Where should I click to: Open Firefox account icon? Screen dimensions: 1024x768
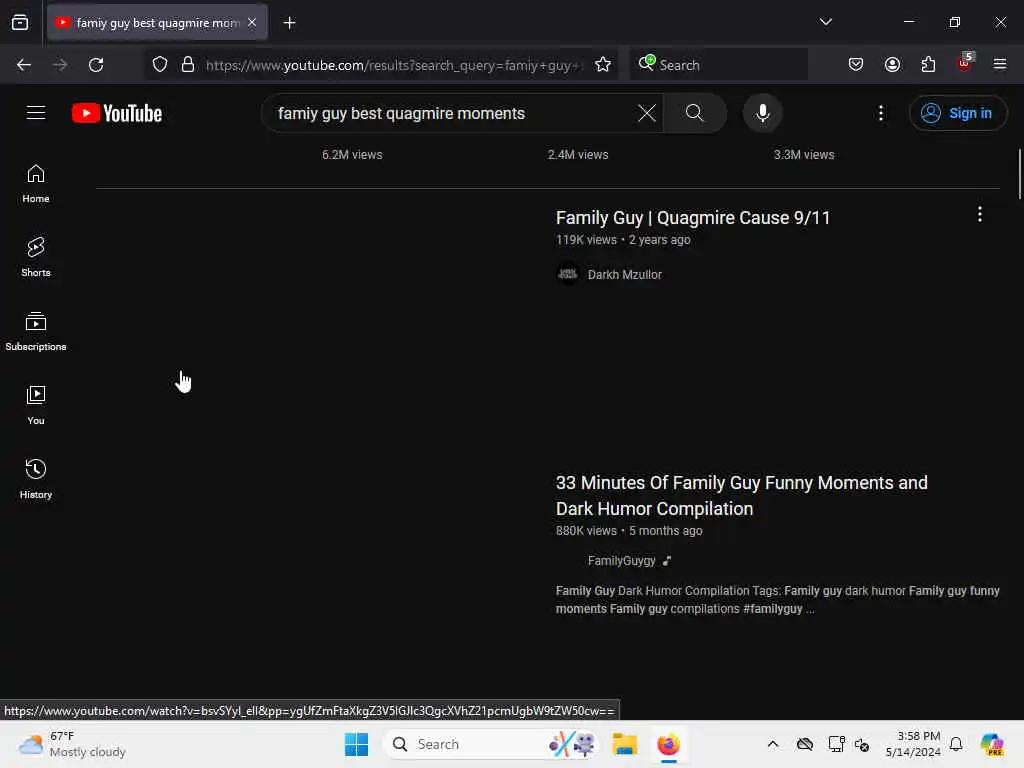click(x=892, y=65)
